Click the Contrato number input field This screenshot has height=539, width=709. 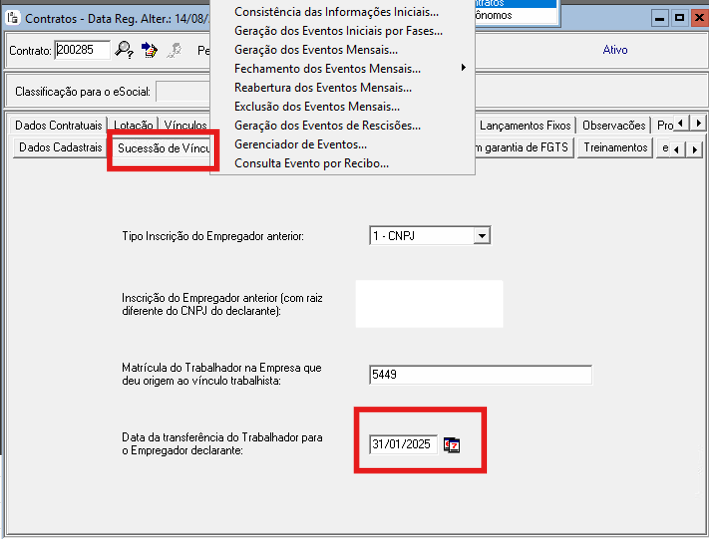(x=82, y=50)
